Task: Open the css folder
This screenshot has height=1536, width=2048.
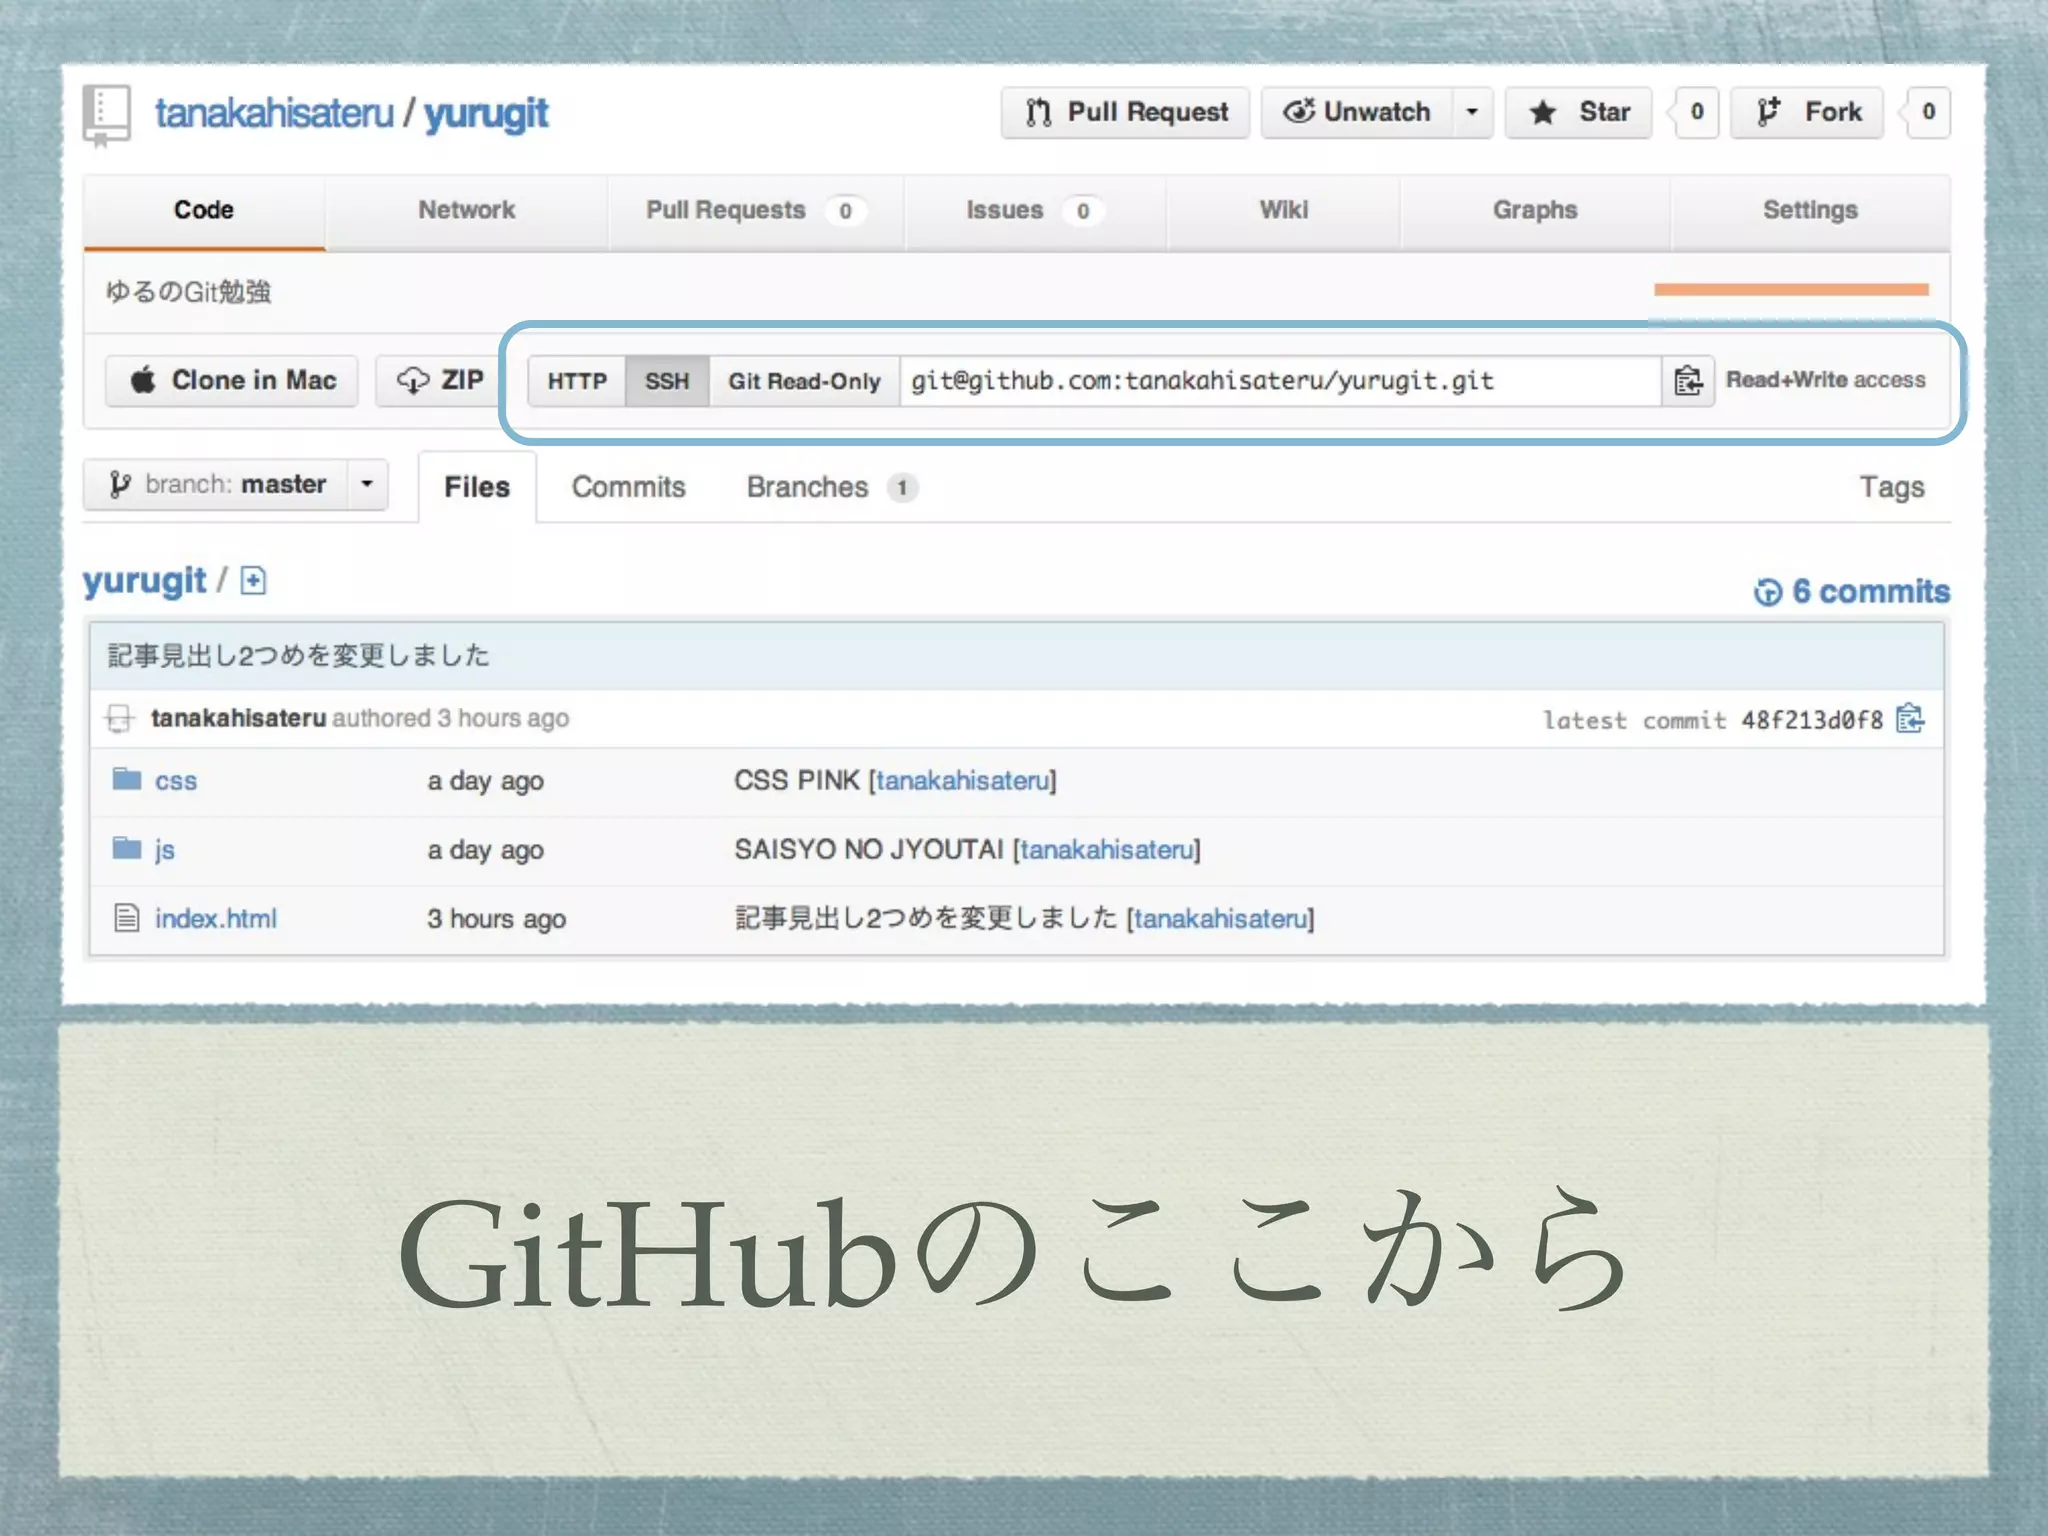Action: [x=176, y=781]
